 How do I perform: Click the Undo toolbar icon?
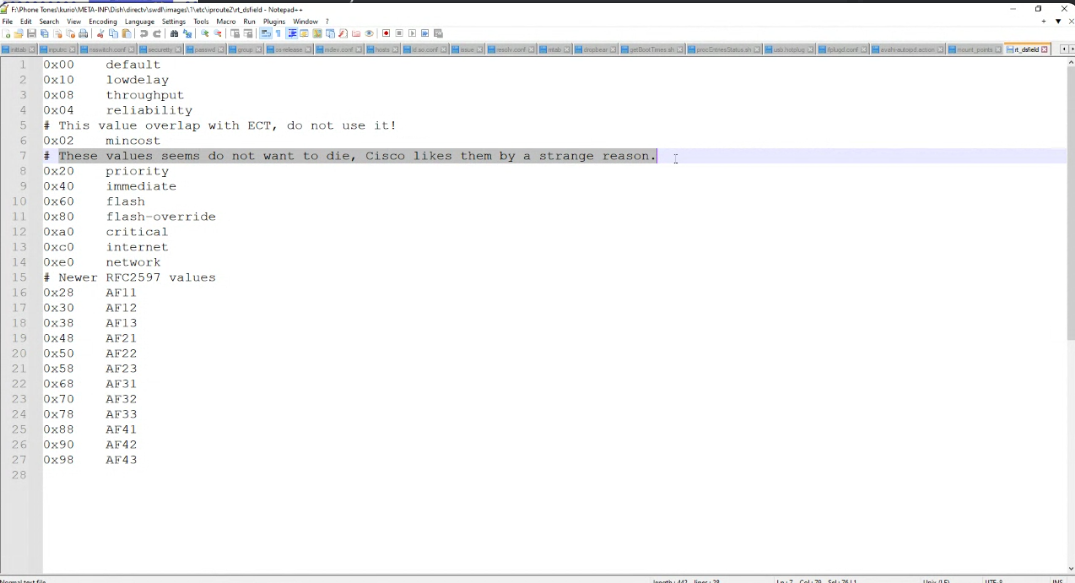144,34
